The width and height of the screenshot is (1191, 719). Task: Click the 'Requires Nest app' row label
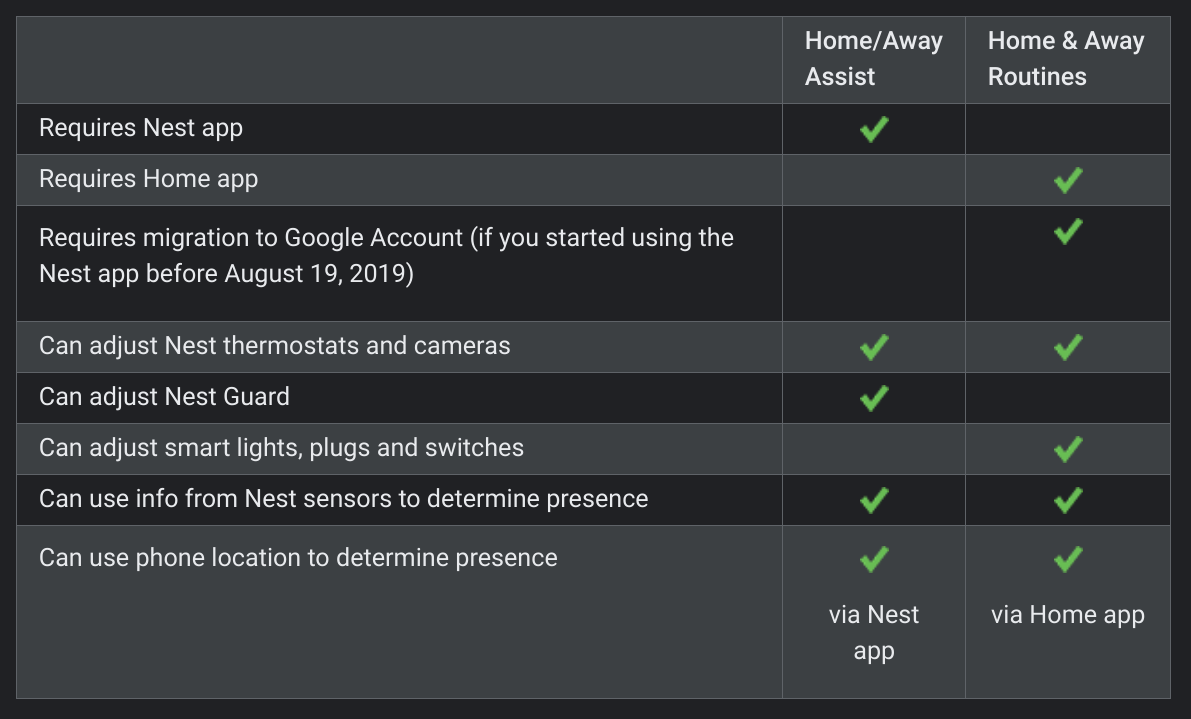point(141,128)
